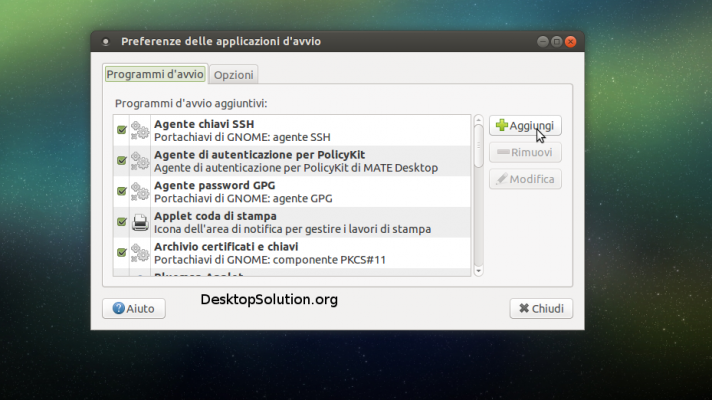712x400 pixels.
Task: Click the scrollbar up arrow in the list
Action: coord(478,122)
